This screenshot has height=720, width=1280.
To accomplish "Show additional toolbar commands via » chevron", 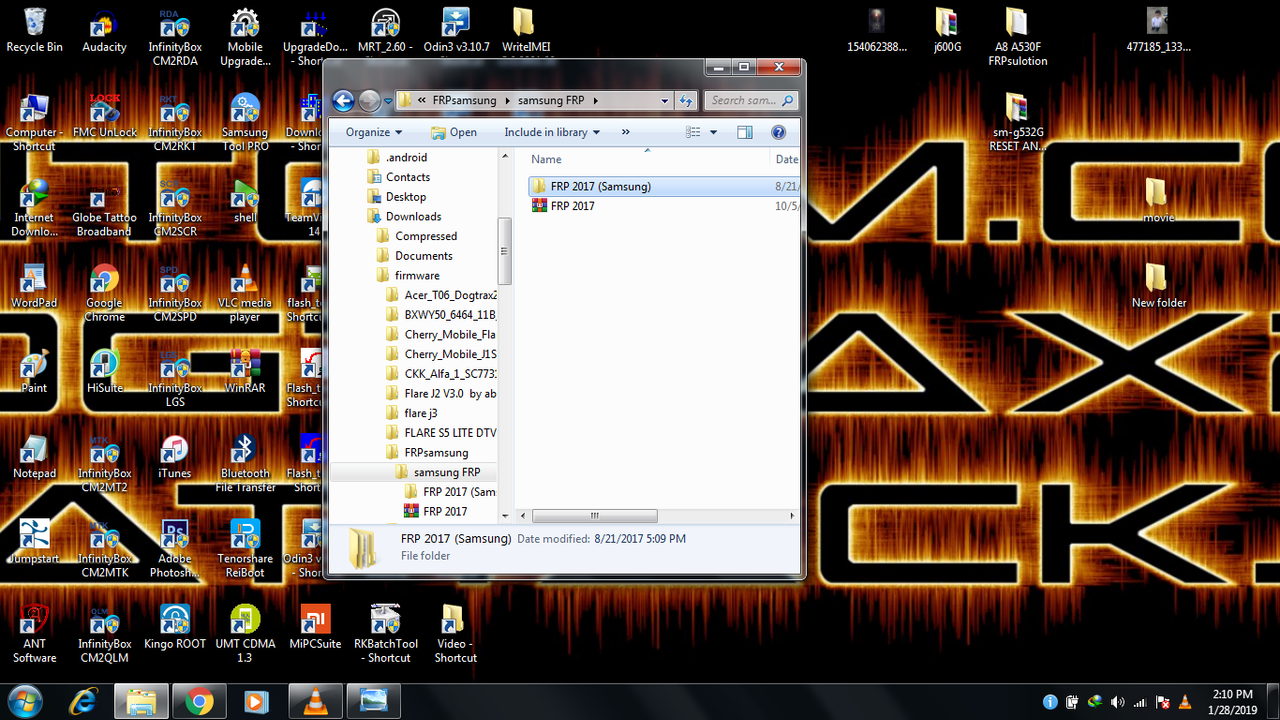I will 626,132.
